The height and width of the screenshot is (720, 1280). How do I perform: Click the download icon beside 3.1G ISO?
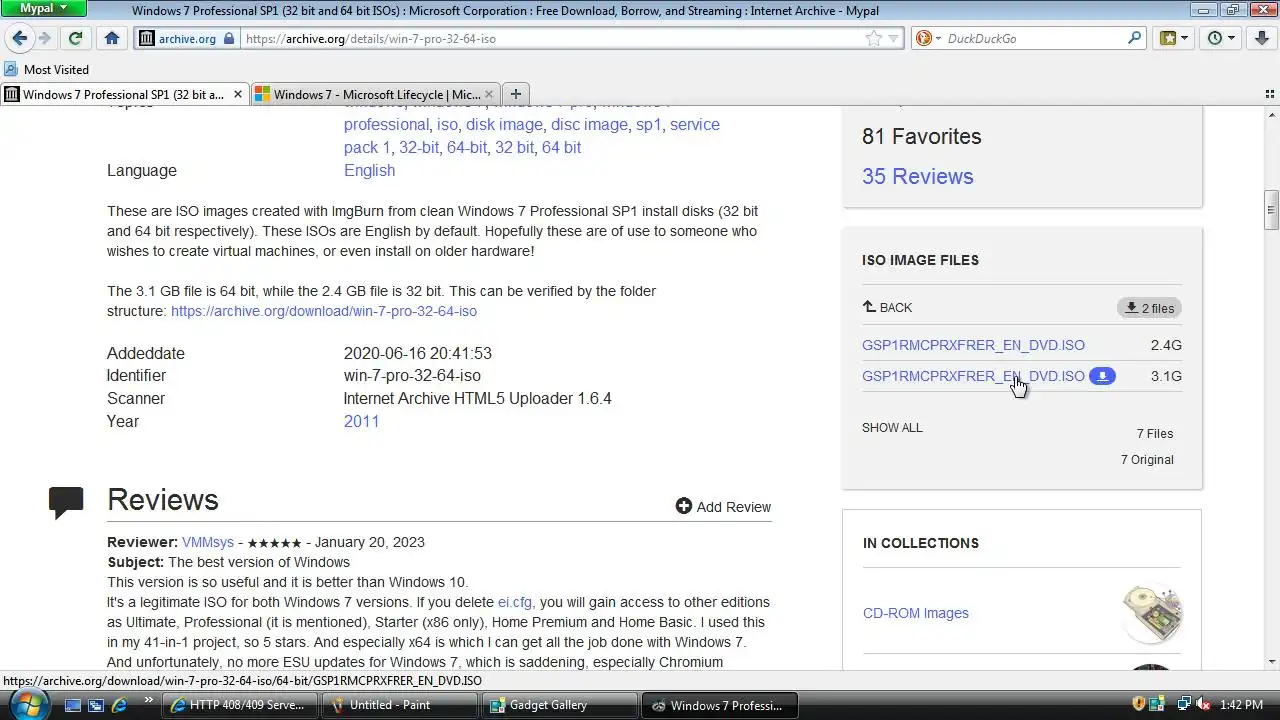[x=1102, y=376]
